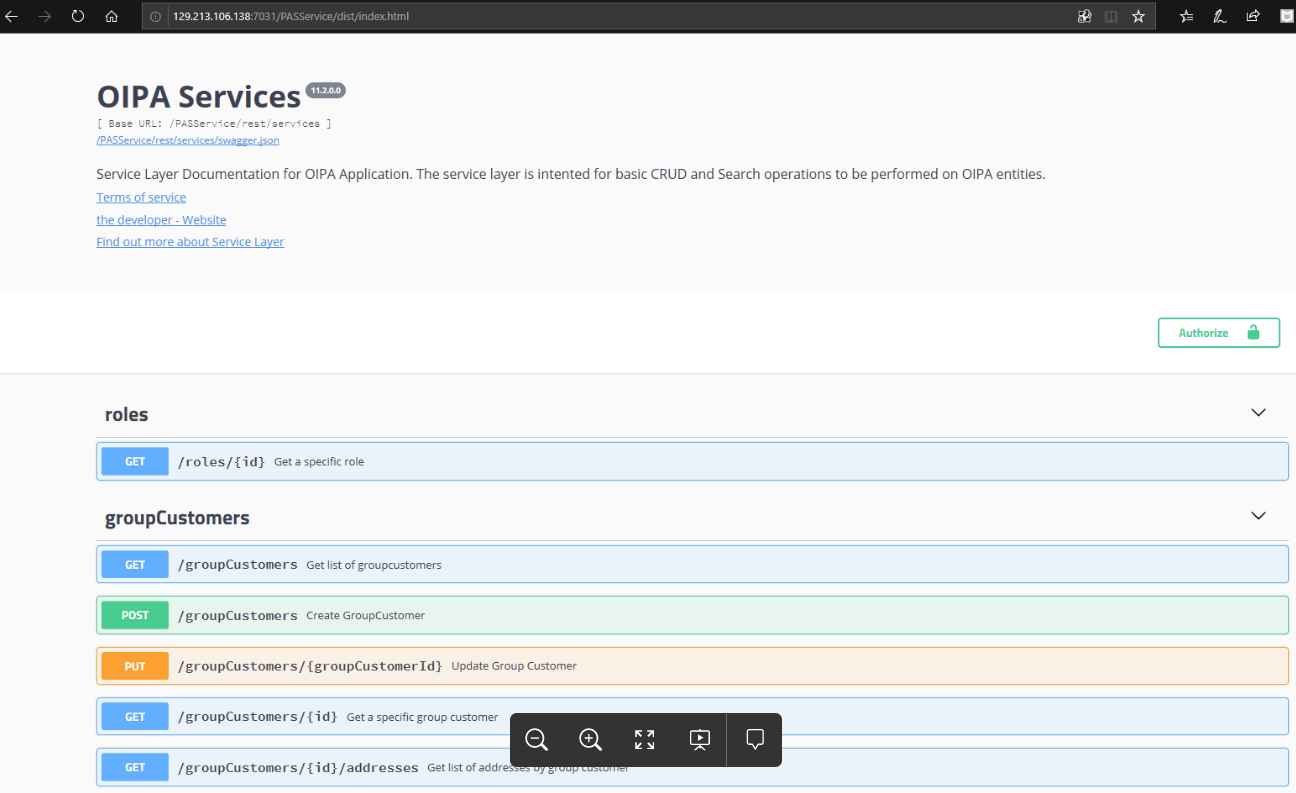Viewport: 1296px width, 793px height.
Task: Start presentation mode icon
Action: [699, 740]
